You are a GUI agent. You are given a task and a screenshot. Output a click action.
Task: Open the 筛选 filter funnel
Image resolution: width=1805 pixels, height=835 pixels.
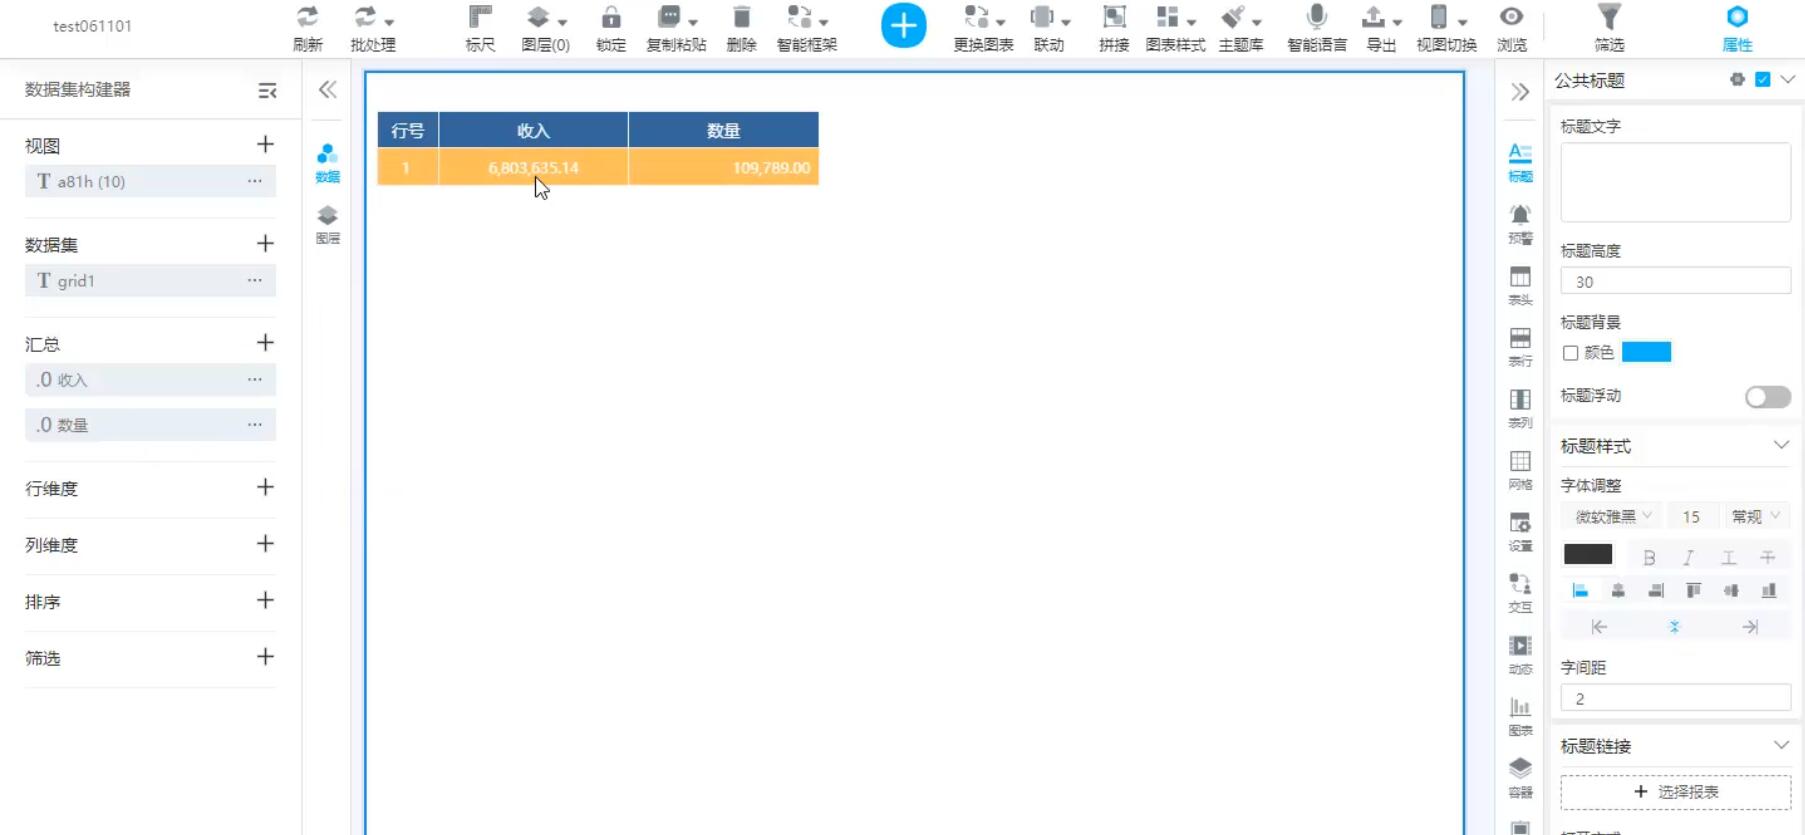1609,17
